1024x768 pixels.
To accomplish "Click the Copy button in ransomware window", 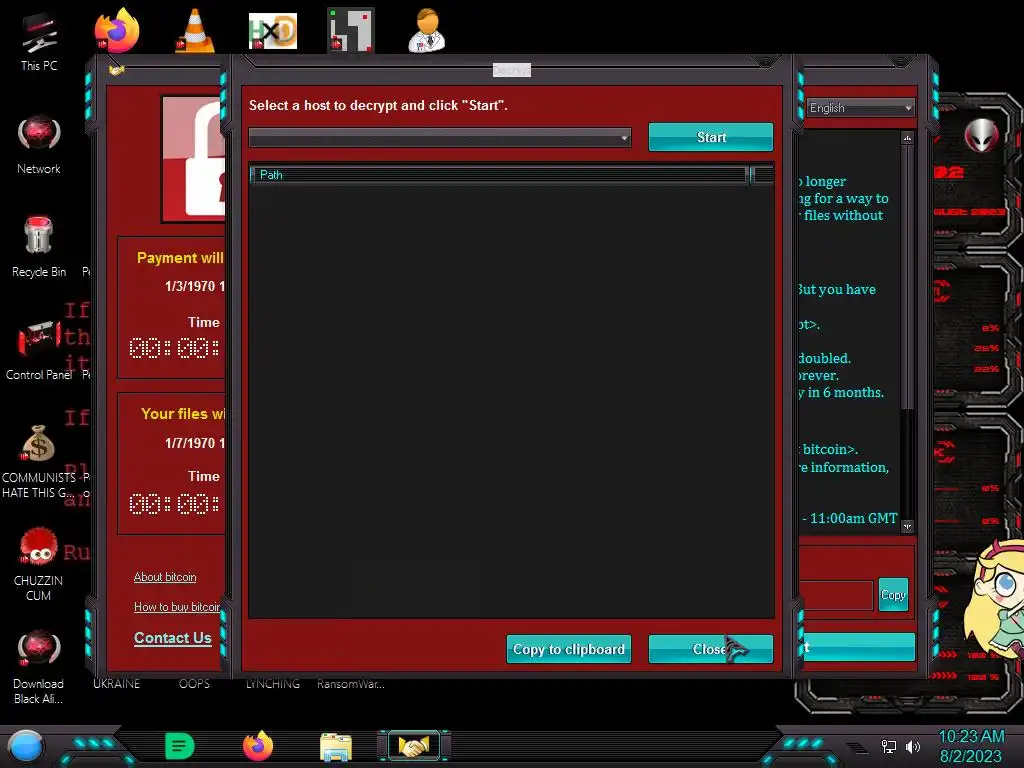I will pyautogui.click(x=893, y=594).
